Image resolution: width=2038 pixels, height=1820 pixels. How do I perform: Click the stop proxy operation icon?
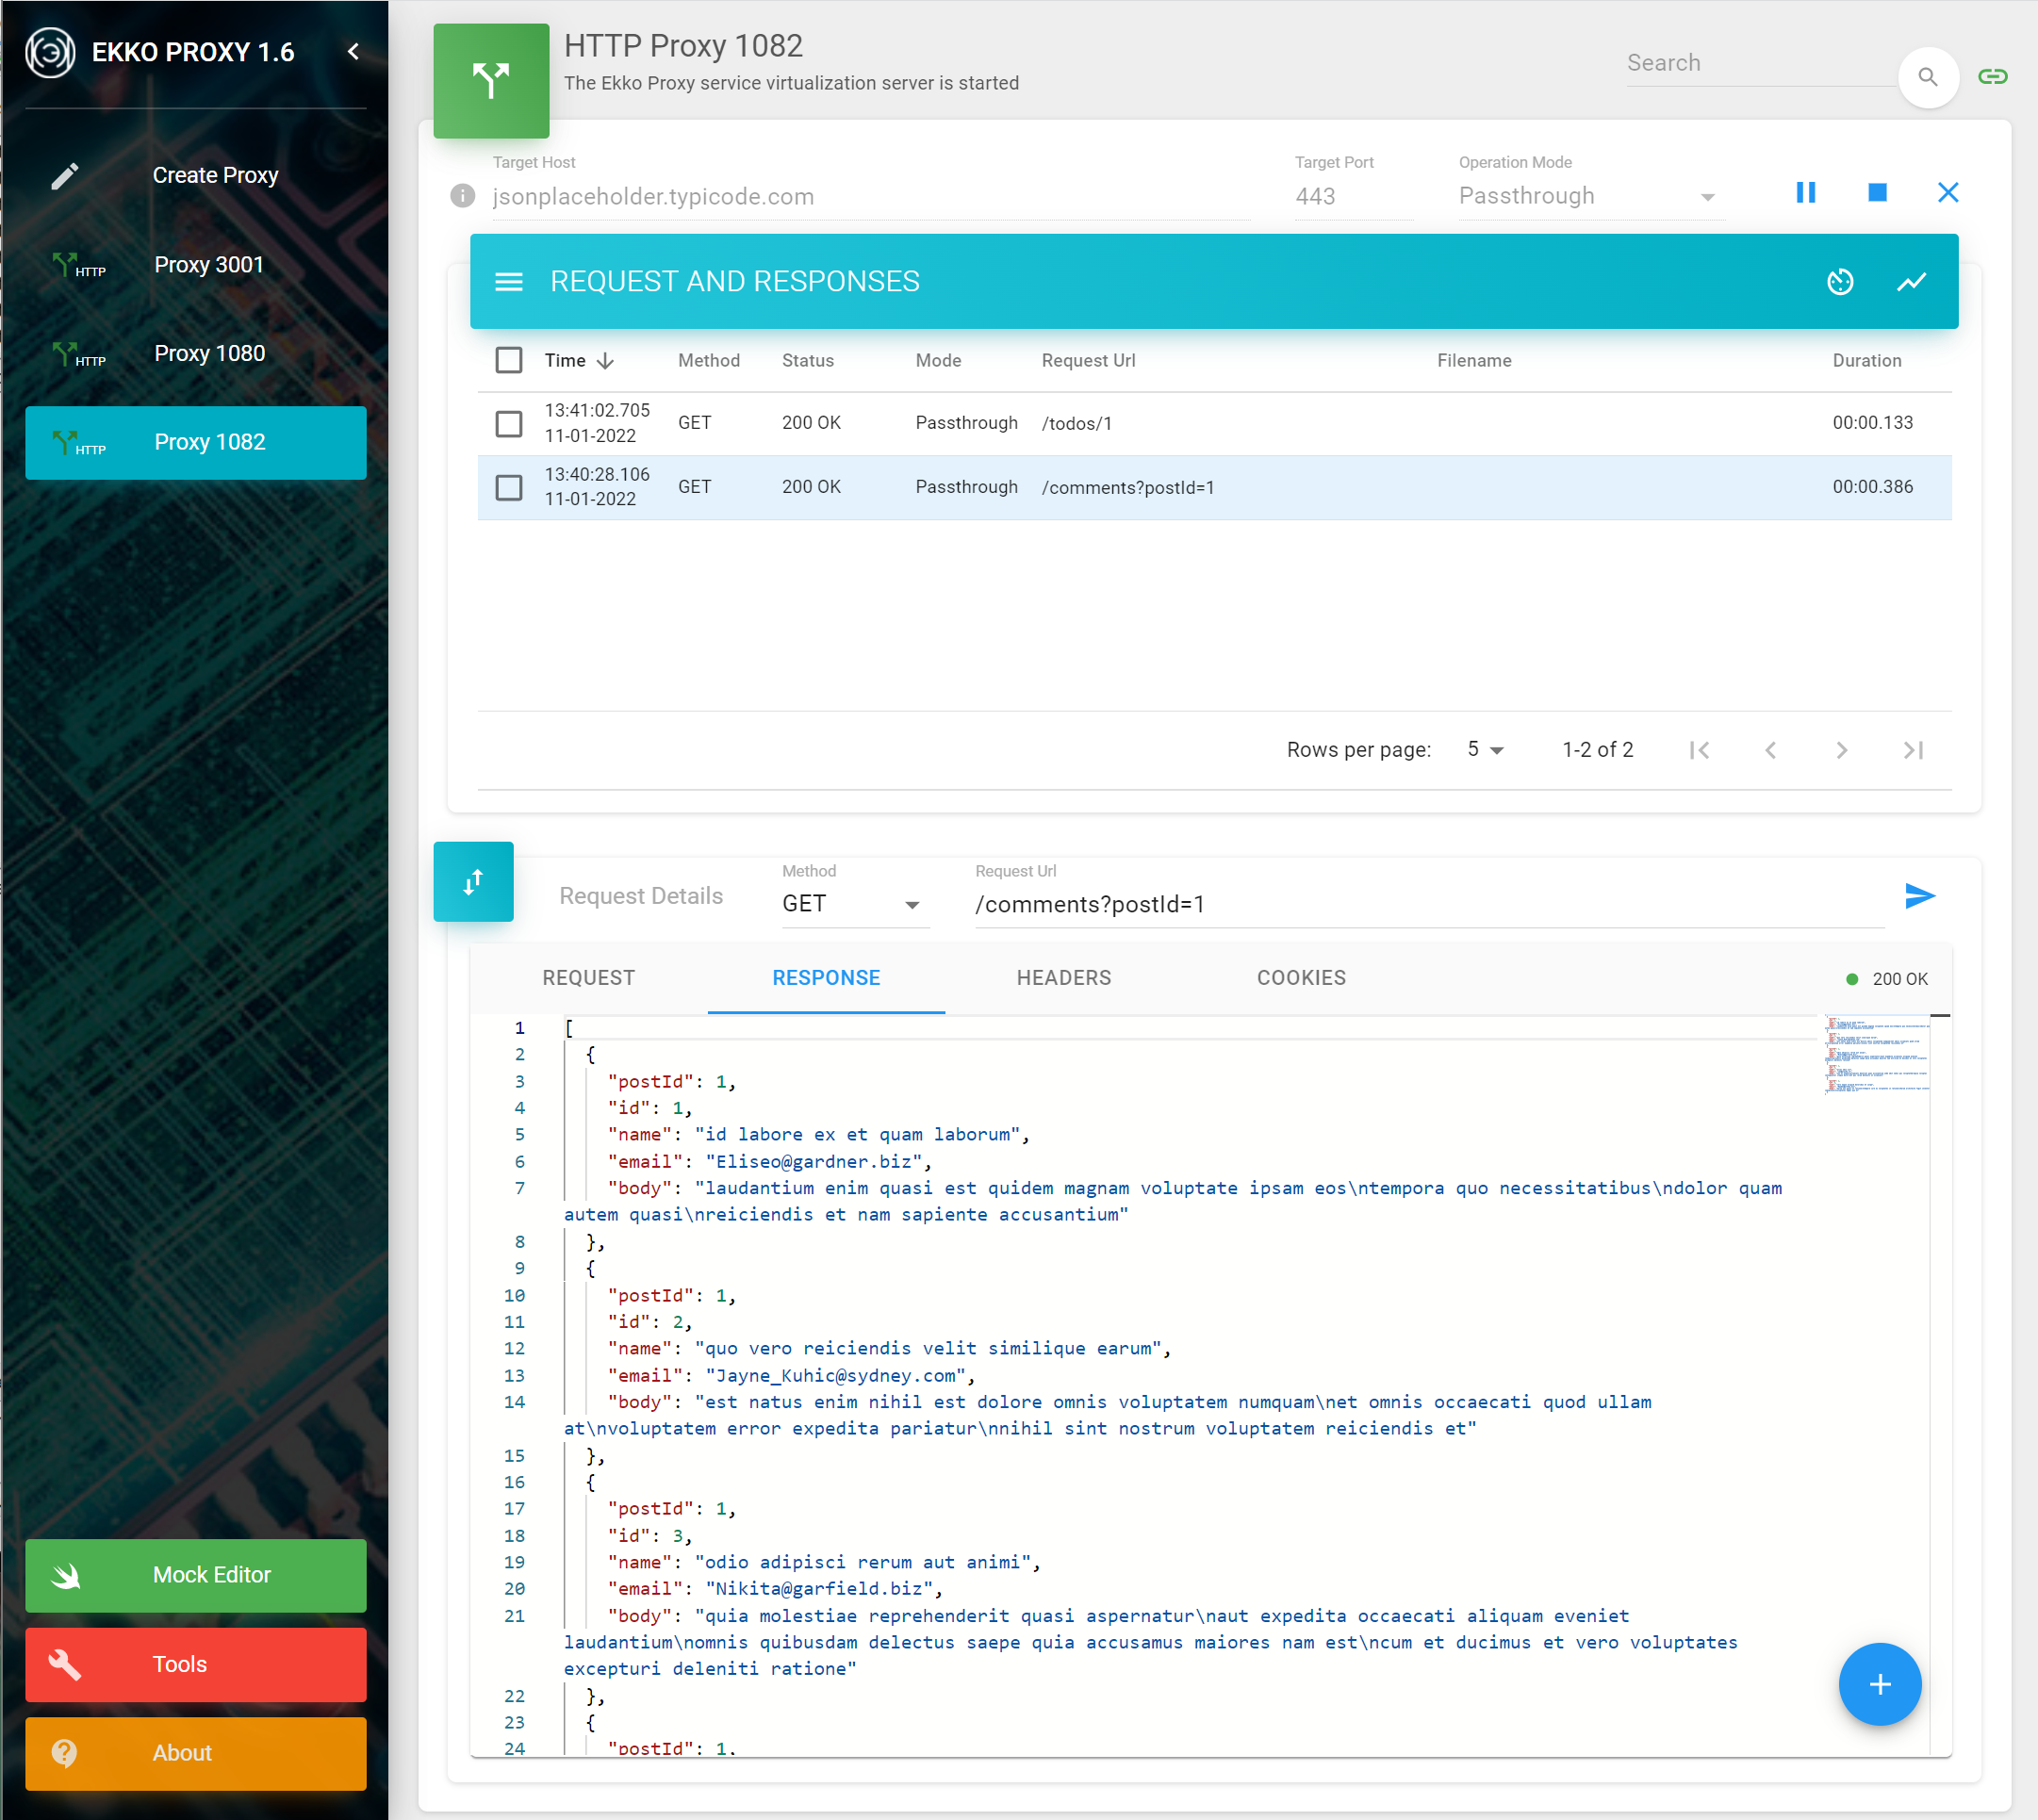(1877, 193)
